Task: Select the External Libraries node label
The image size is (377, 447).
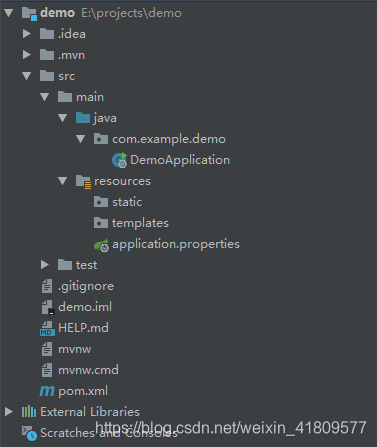Action: (x=90, y=412)
